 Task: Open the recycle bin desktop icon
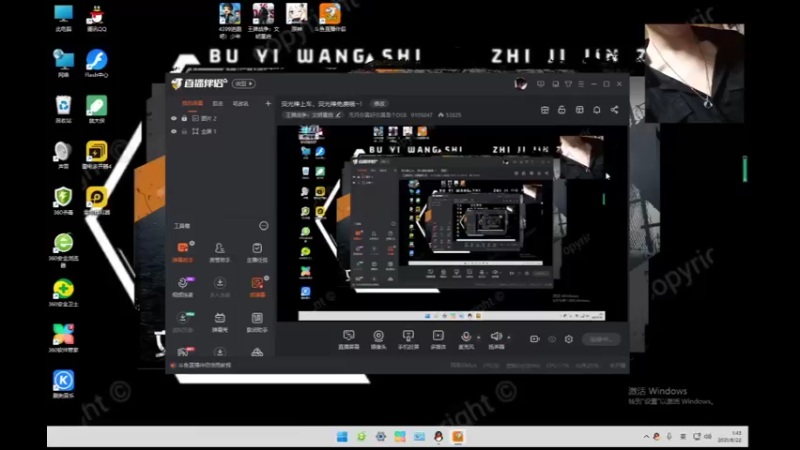63,110
